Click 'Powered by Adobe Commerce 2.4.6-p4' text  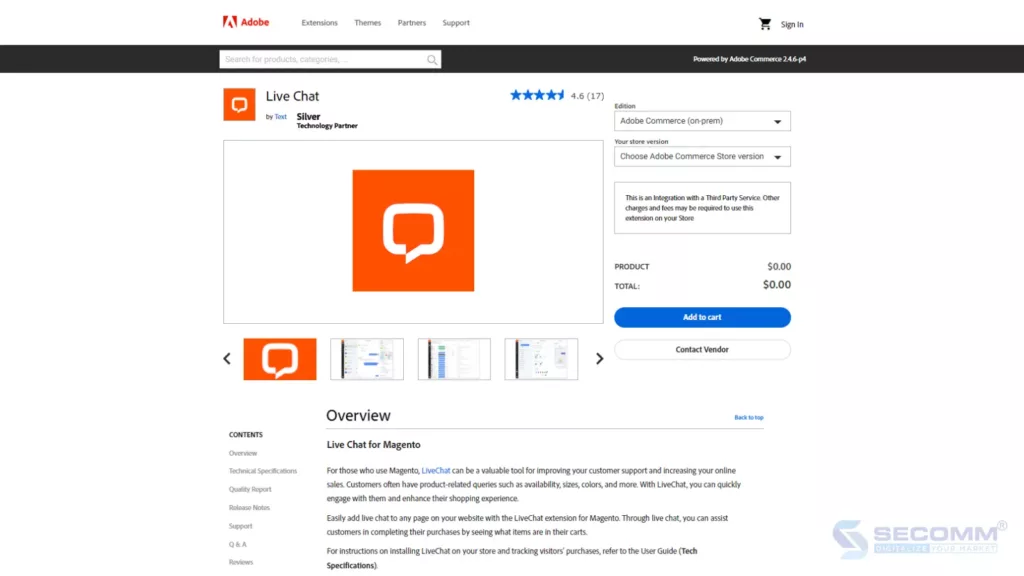click(x=749, y=59)
